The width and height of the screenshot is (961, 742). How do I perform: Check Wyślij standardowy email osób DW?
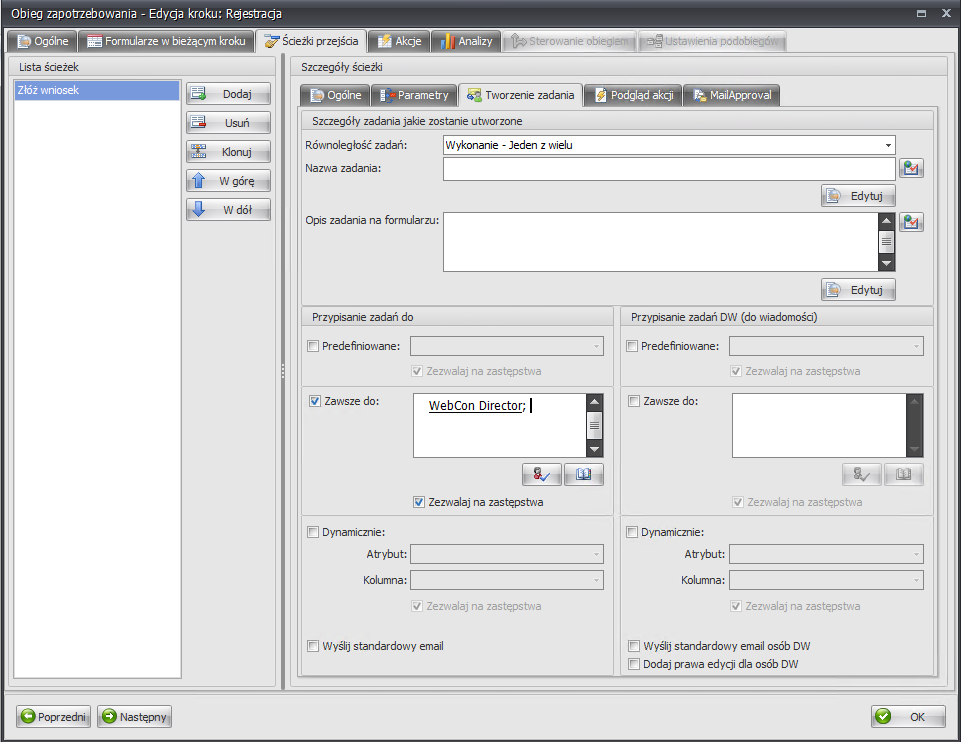(x=634, y=646)
